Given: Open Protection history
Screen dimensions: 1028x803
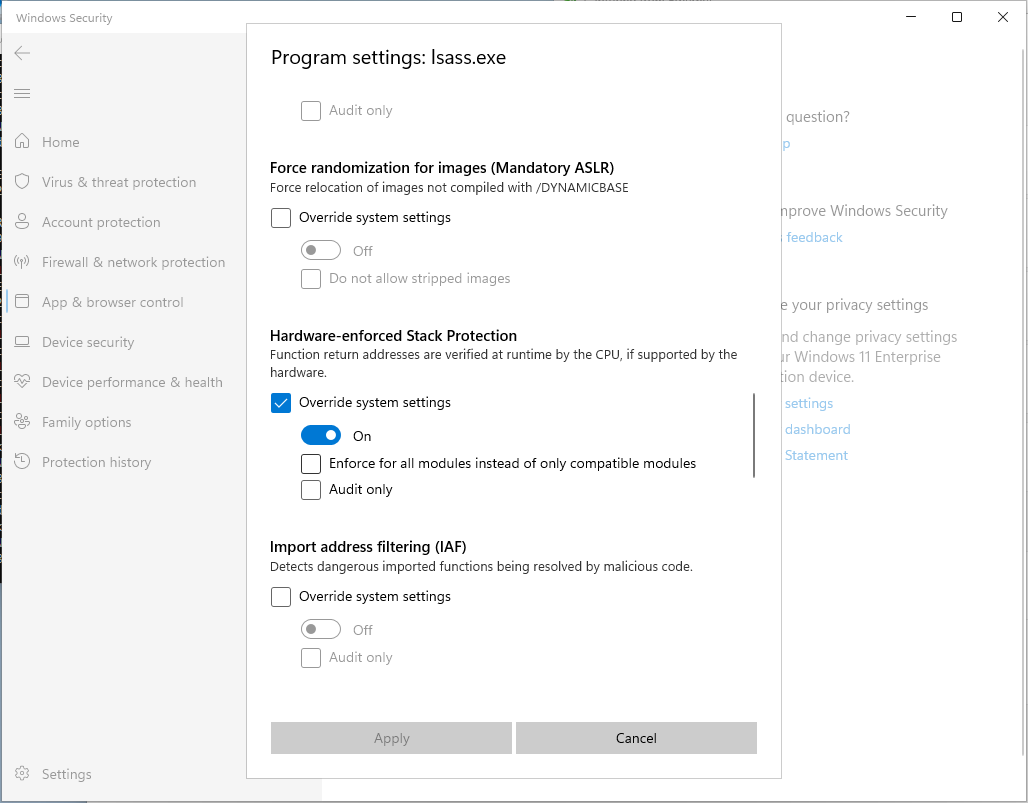Looking at the screenshot, I should pos(96,462).
